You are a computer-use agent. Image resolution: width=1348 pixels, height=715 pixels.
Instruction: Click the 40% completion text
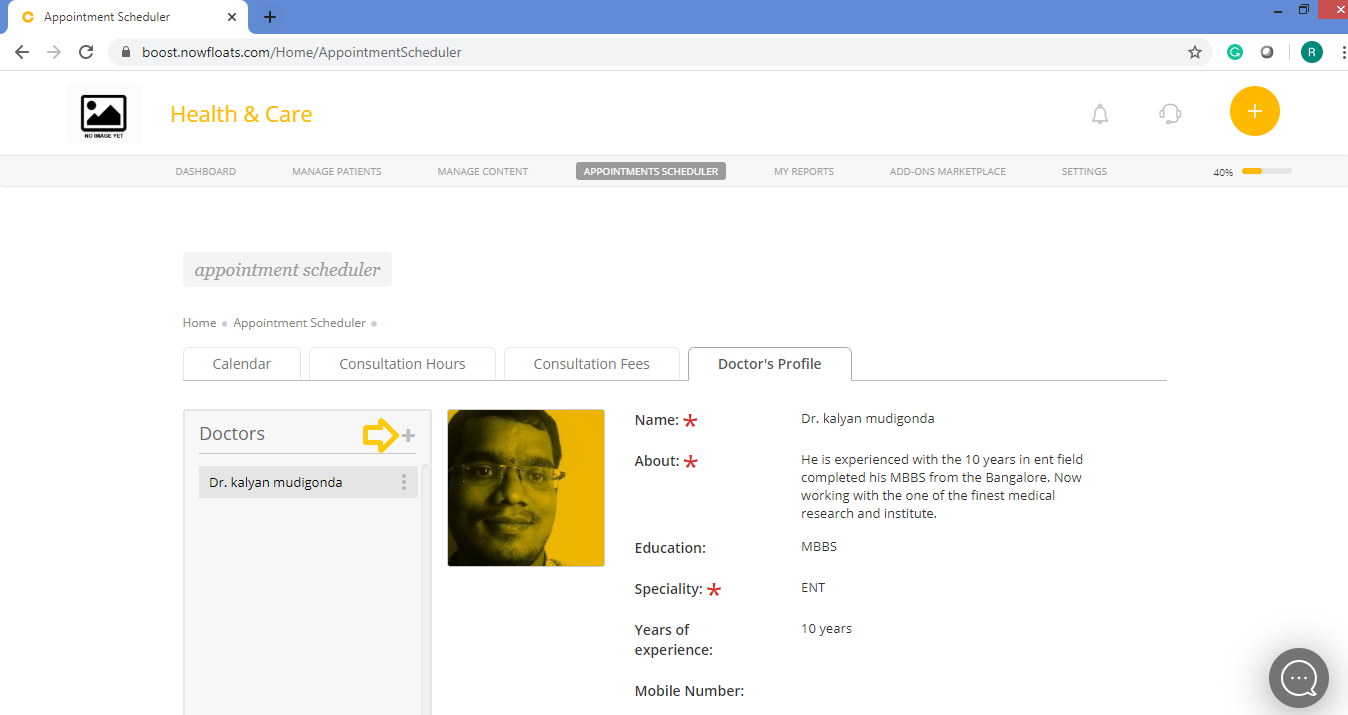point(1223,173)
